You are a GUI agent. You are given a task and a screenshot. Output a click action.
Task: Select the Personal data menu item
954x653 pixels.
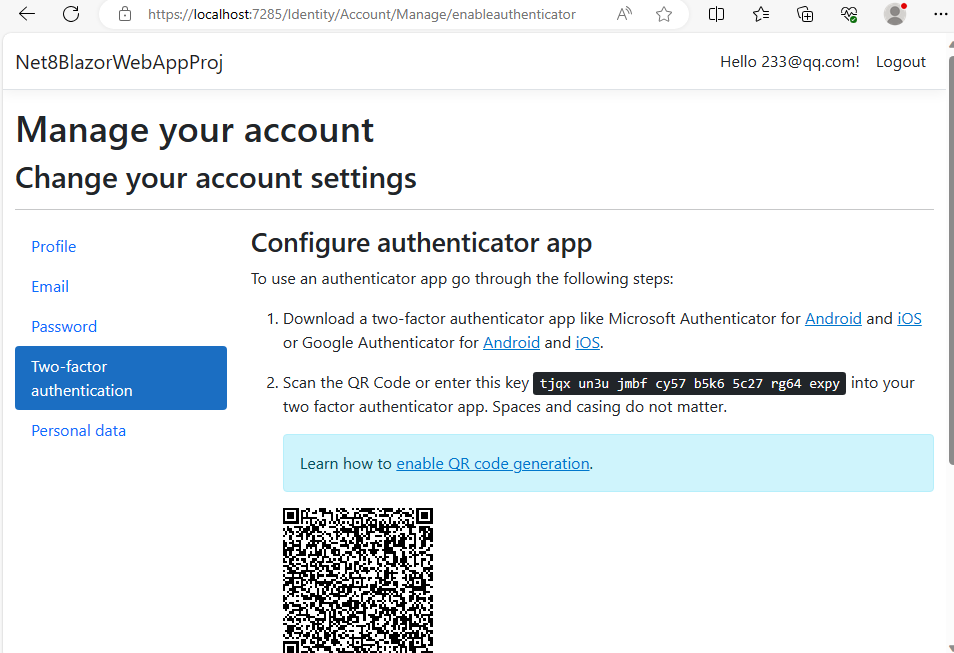pos(78,431)
